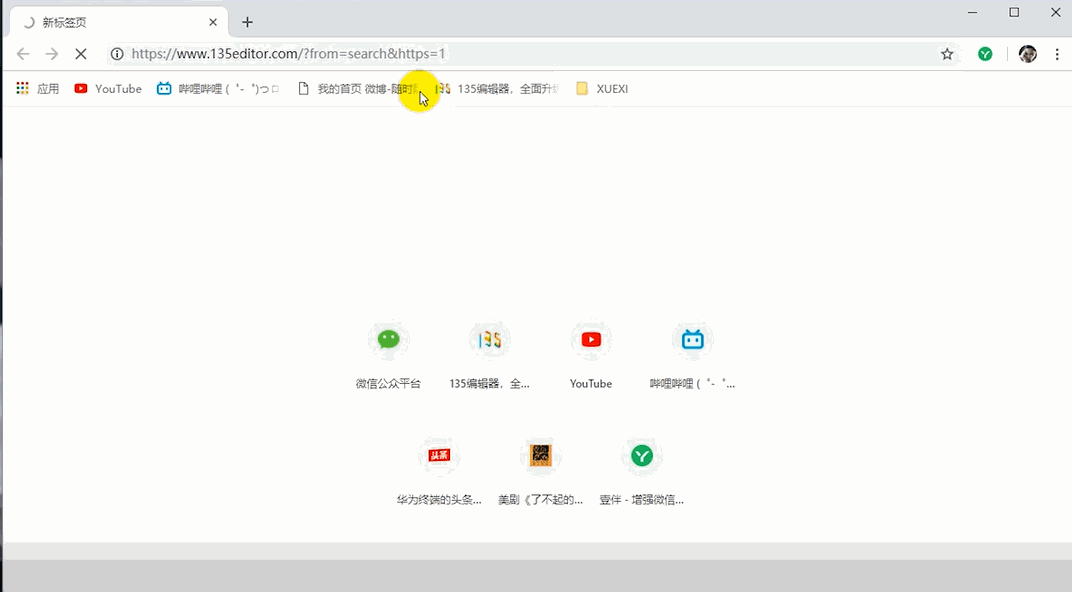Viewport: 1072px width, 592px height.
Task: Open 壹伴 - 增强微信 shortcut tile
Action: coord(641,472)
